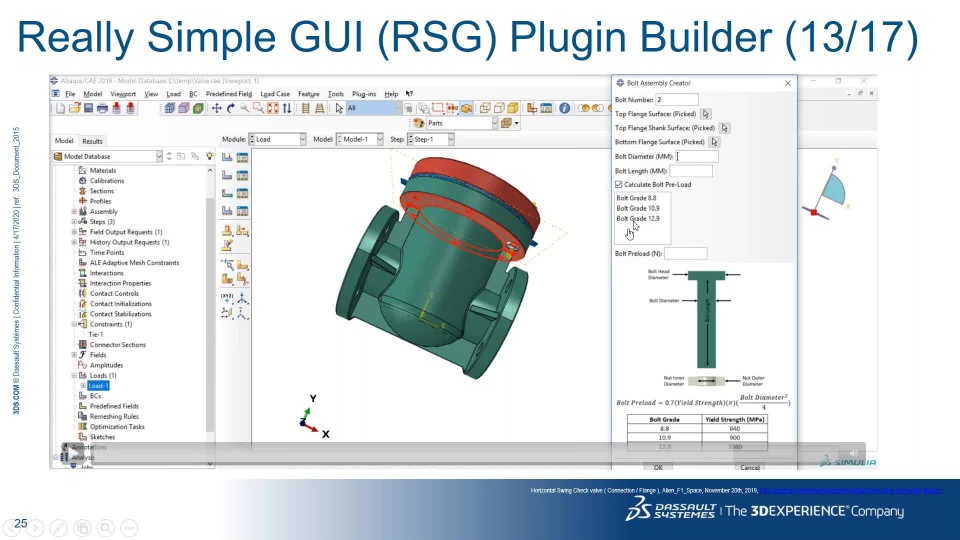Open the File menu

70,94
